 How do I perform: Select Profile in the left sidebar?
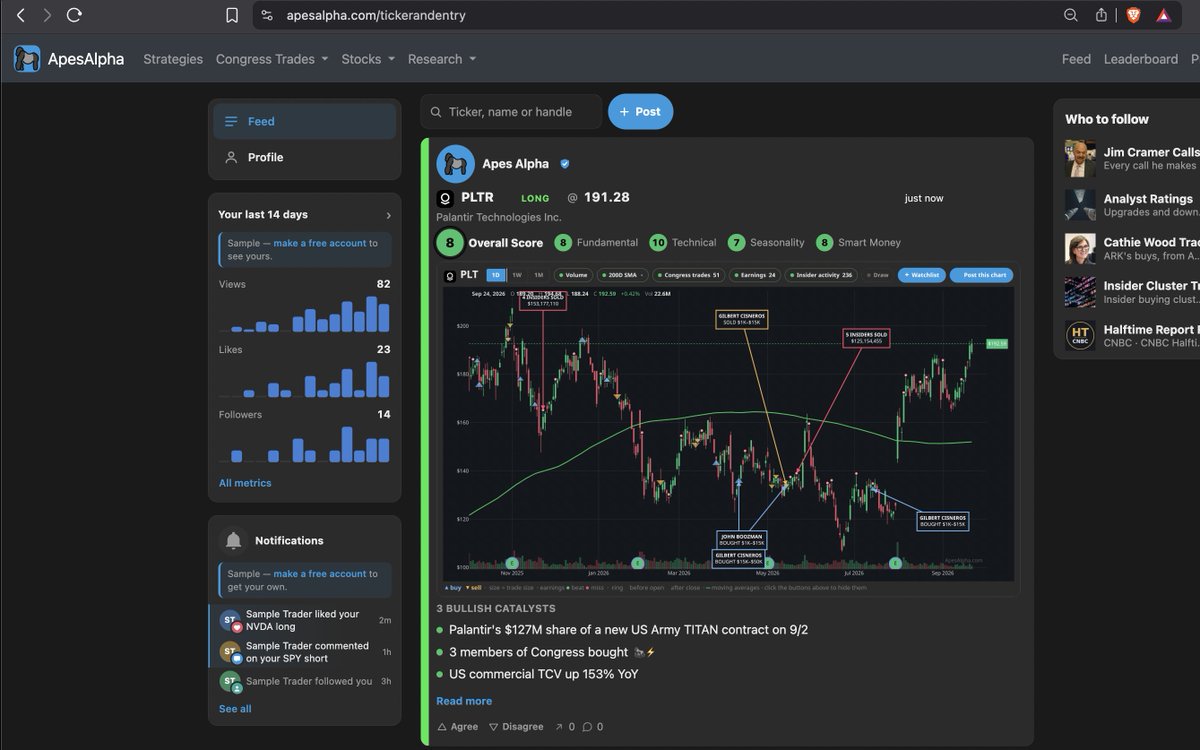click(x=305, y=157)
